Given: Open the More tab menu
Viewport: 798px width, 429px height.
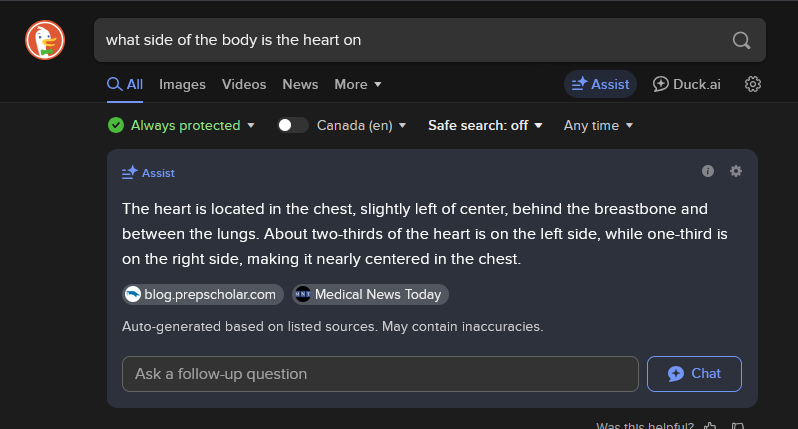Looking at the screenshot, I should 358,84.
